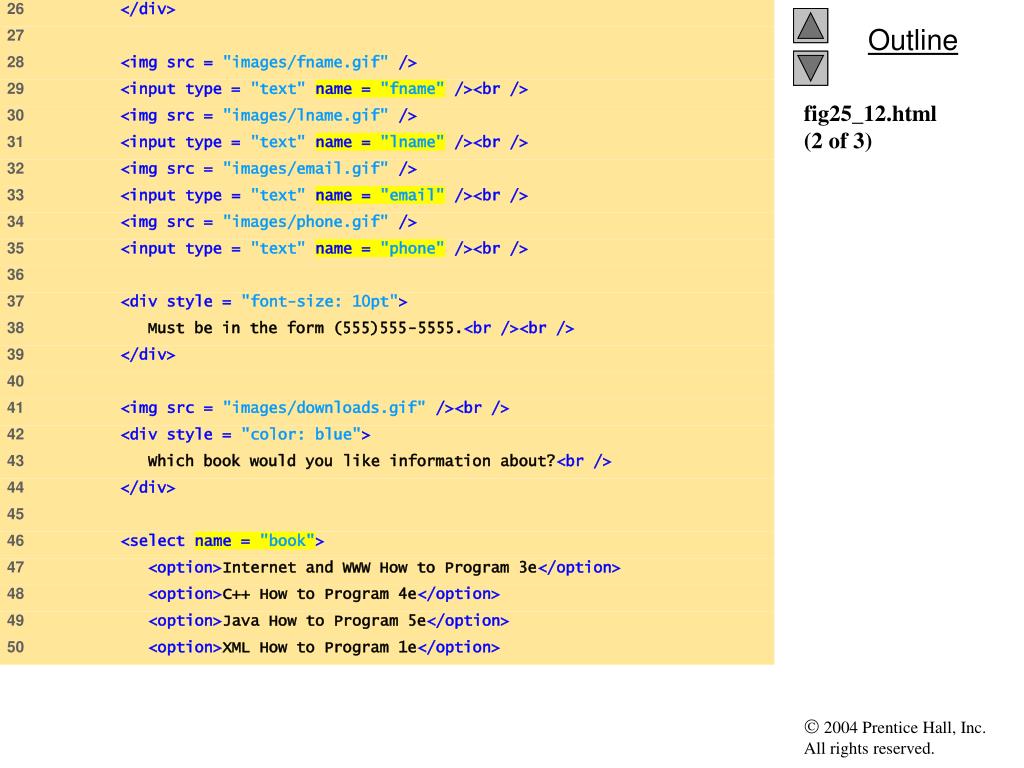The image size is (1024, 768).
Task: Click 'images/lname.gif' code on line 30
Action: [x=268, y=116]
